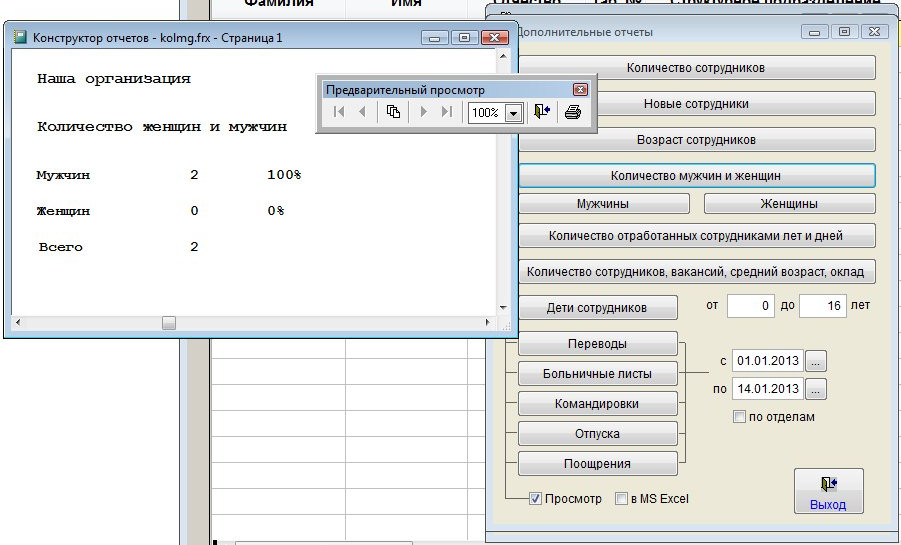Viewport: 901px width, 545px height.
Task: Maximize the Конструктор отчетов window
Action: pyautogui.click(x=464, y=38)
